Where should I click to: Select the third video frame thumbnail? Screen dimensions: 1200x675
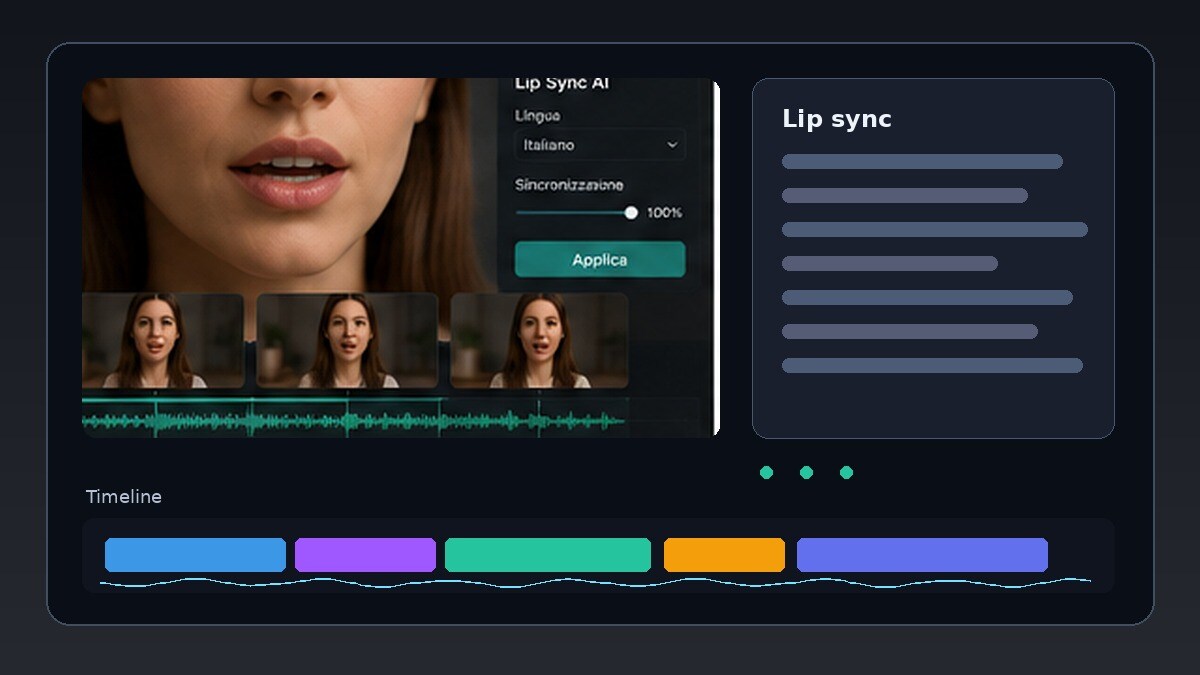(540, 340)
